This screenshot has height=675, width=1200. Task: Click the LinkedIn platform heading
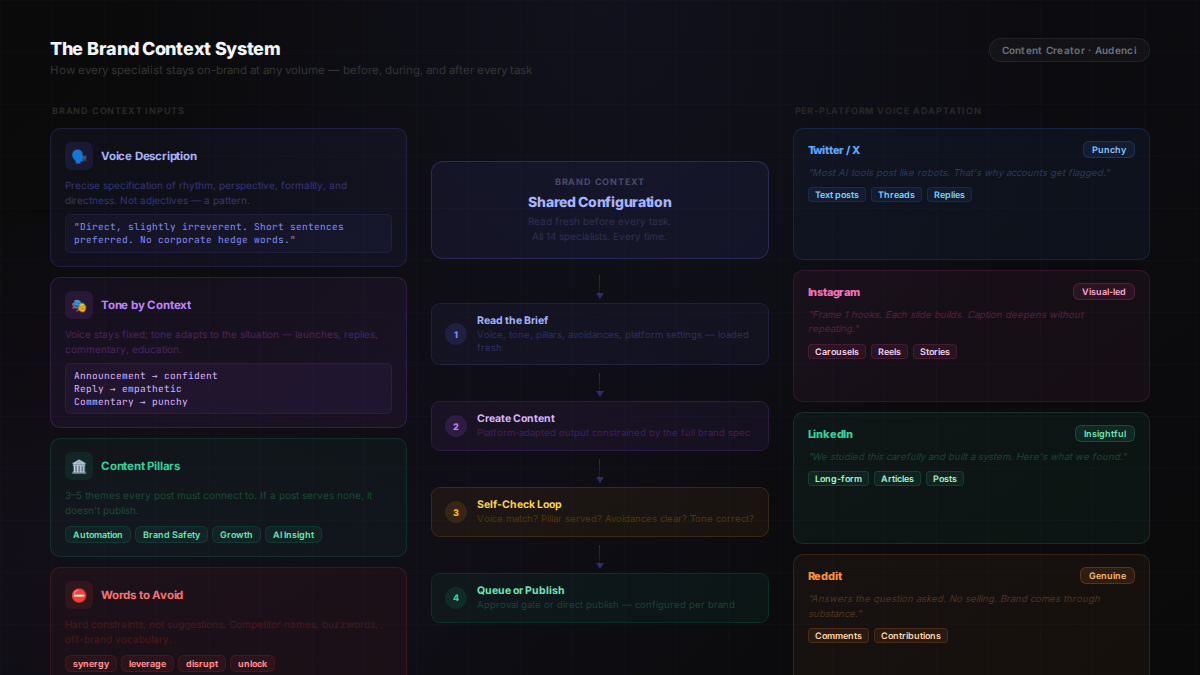[830, 434]
